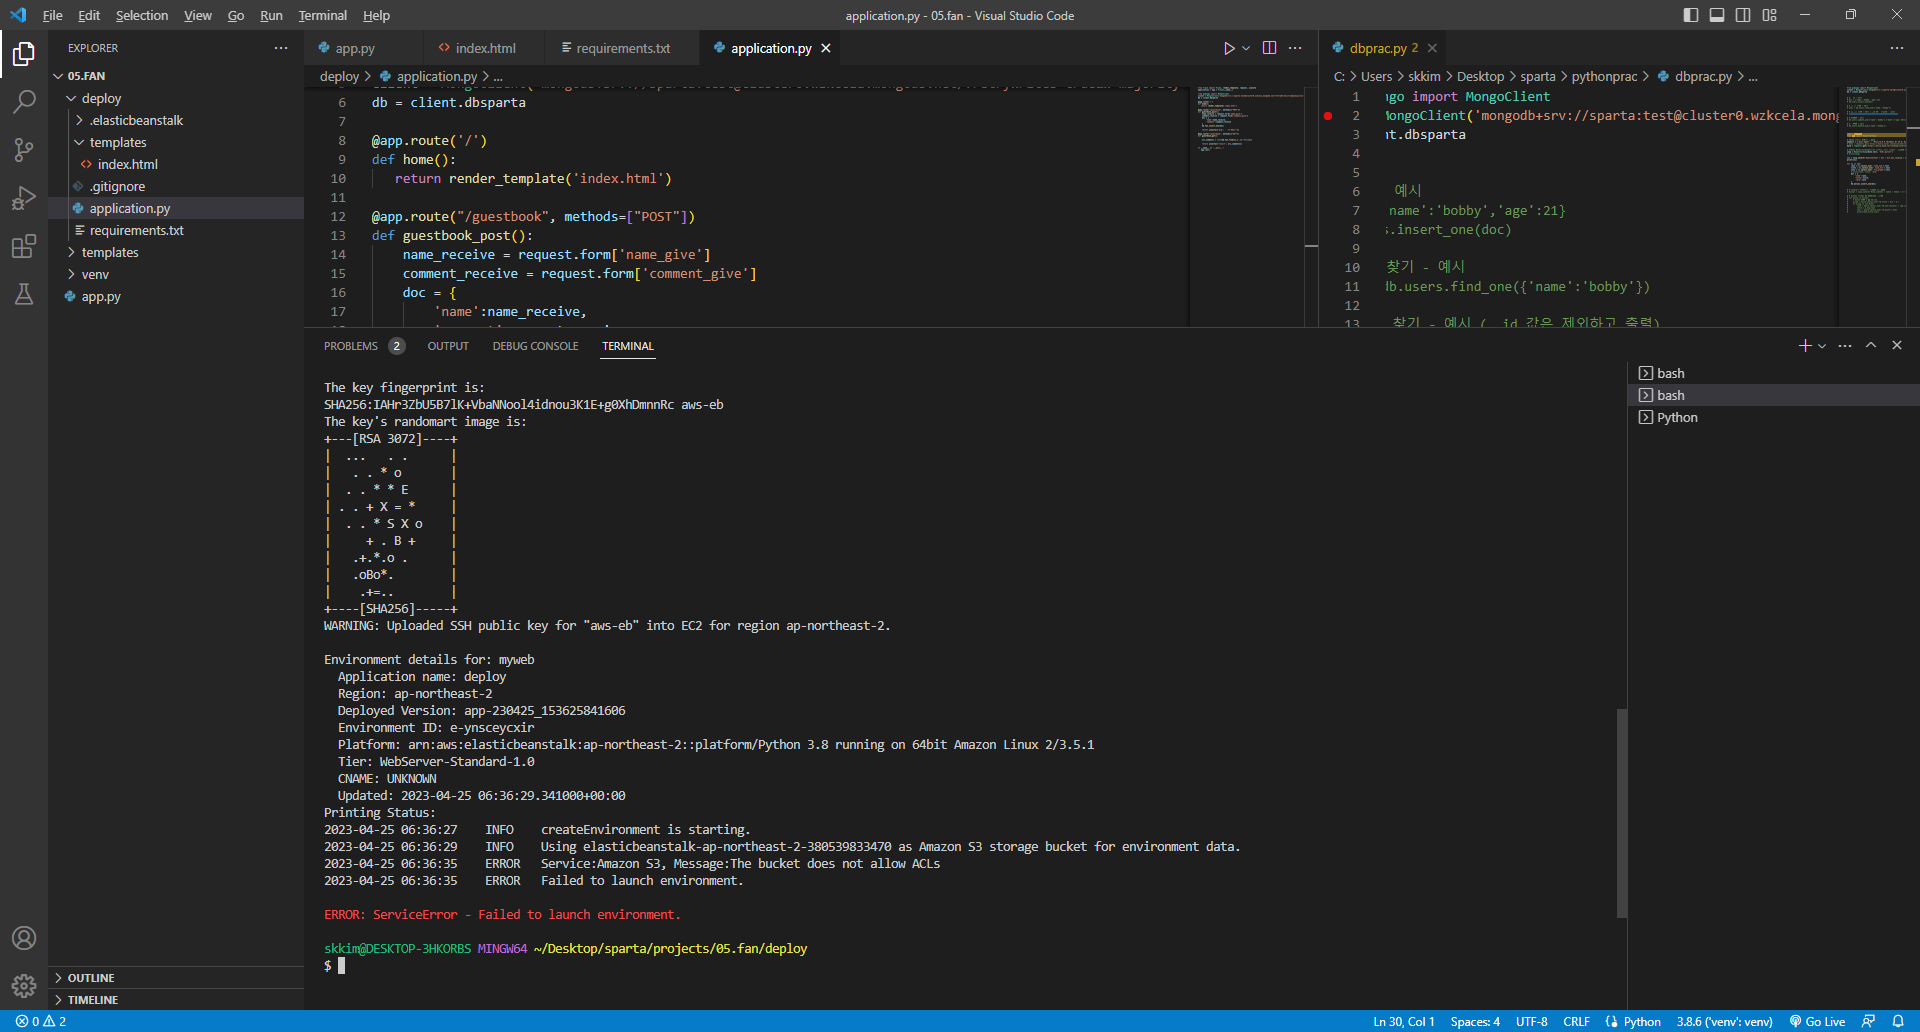Open the new terminal launch profile dropdown
This screenshot has height=1032, width=1920.
(x=1822, y=345)
